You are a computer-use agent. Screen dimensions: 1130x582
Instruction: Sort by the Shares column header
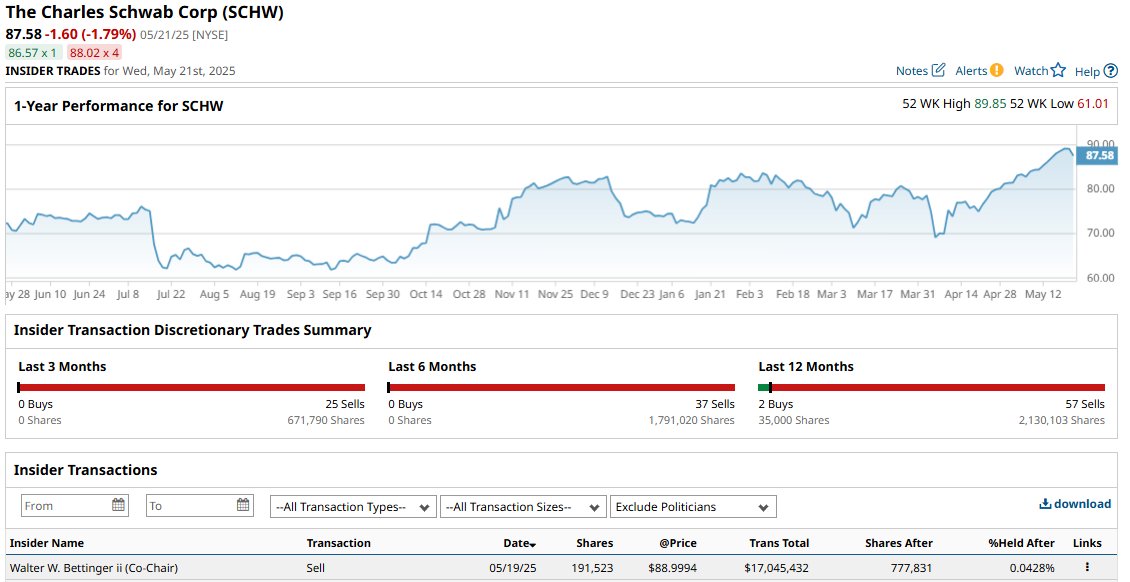pos(595,543)
